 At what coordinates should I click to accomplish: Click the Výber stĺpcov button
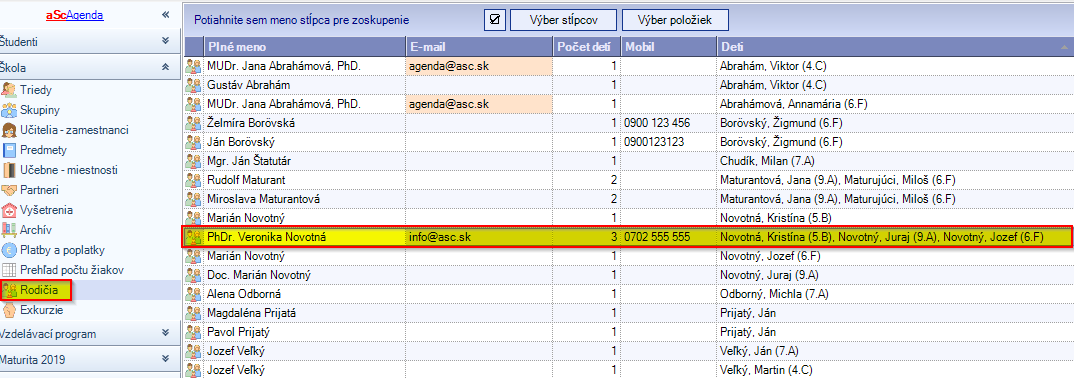tap(564, 20)
